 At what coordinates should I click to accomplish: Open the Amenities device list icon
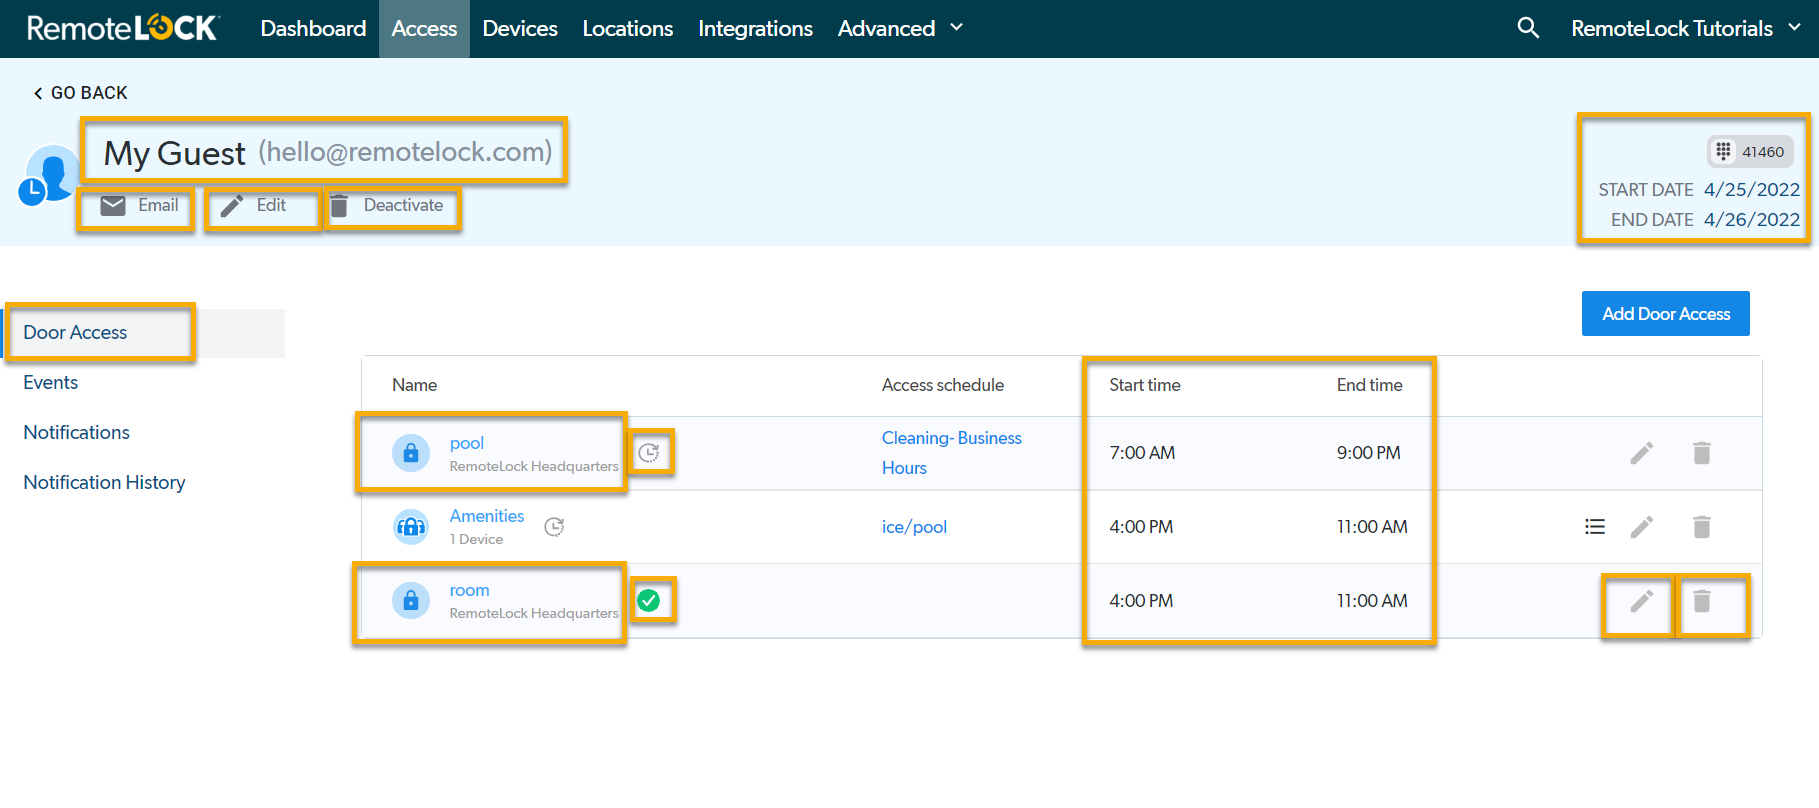(1594, 527)
